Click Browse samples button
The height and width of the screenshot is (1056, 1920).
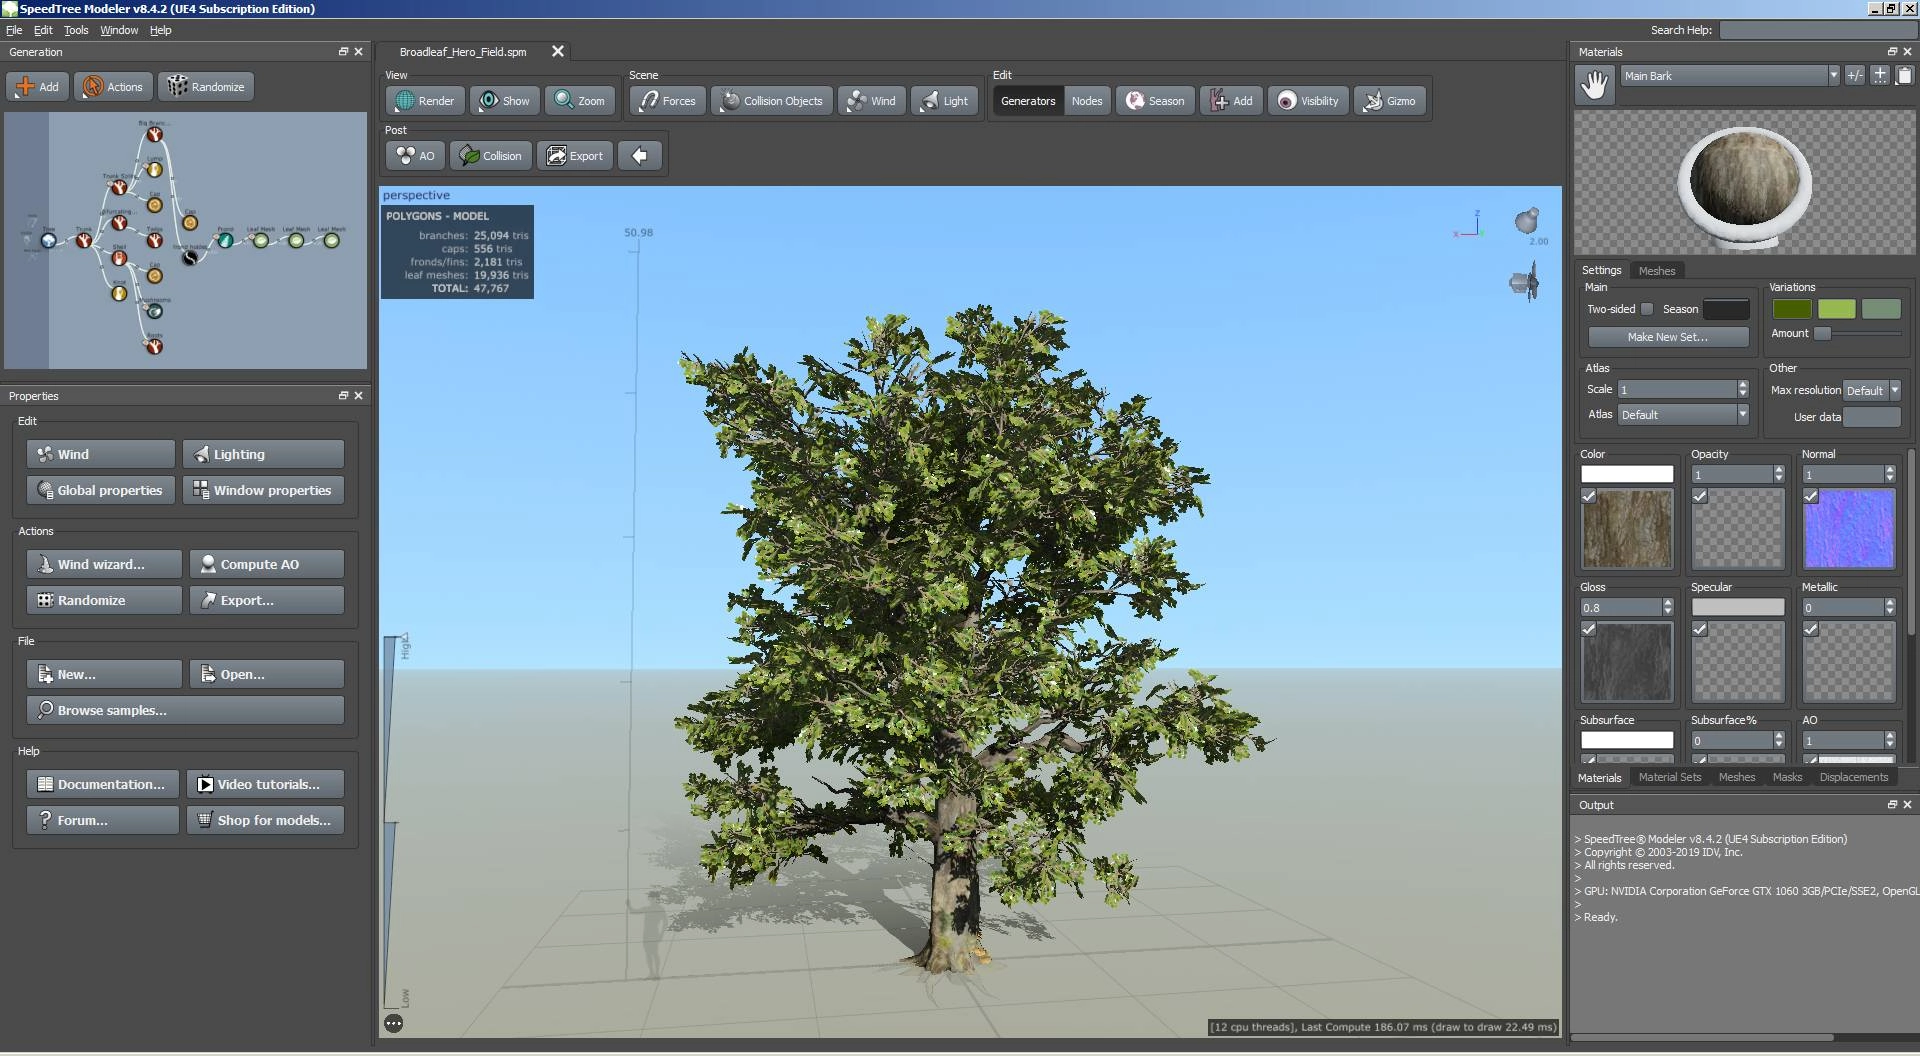point(185,710)
